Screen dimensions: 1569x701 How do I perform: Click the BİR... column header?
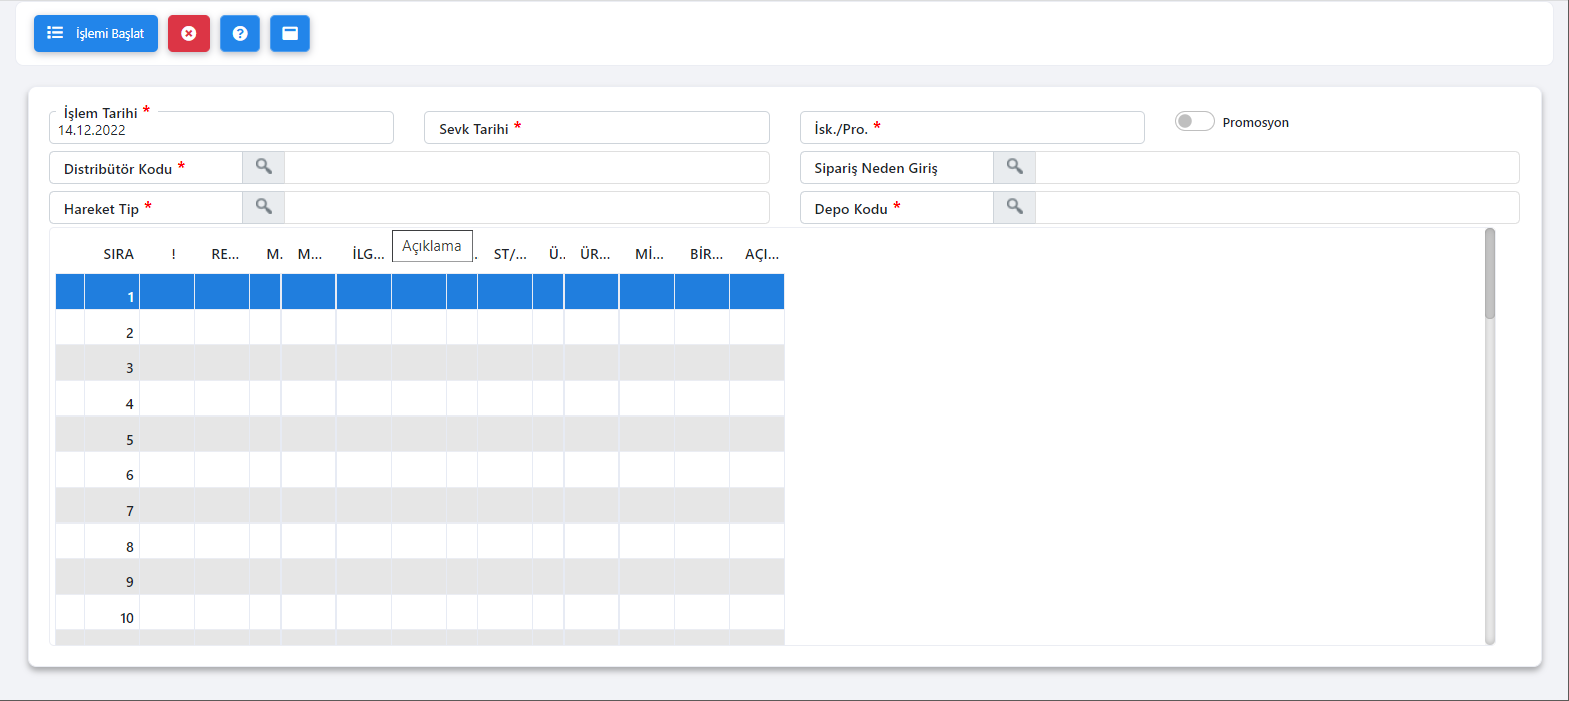point(706,254)
